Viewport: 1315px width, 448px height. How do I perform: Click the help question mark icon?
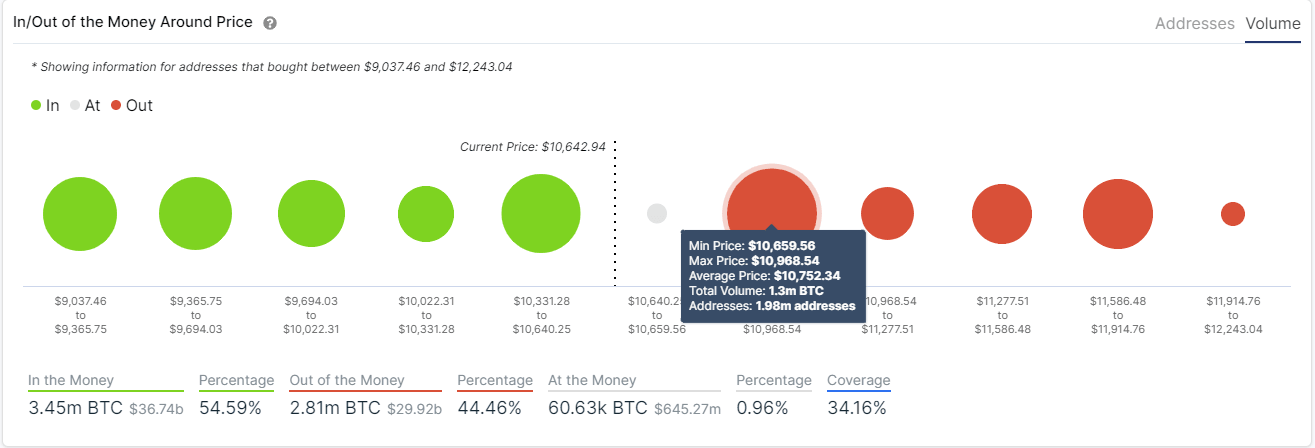pos(270,23)
